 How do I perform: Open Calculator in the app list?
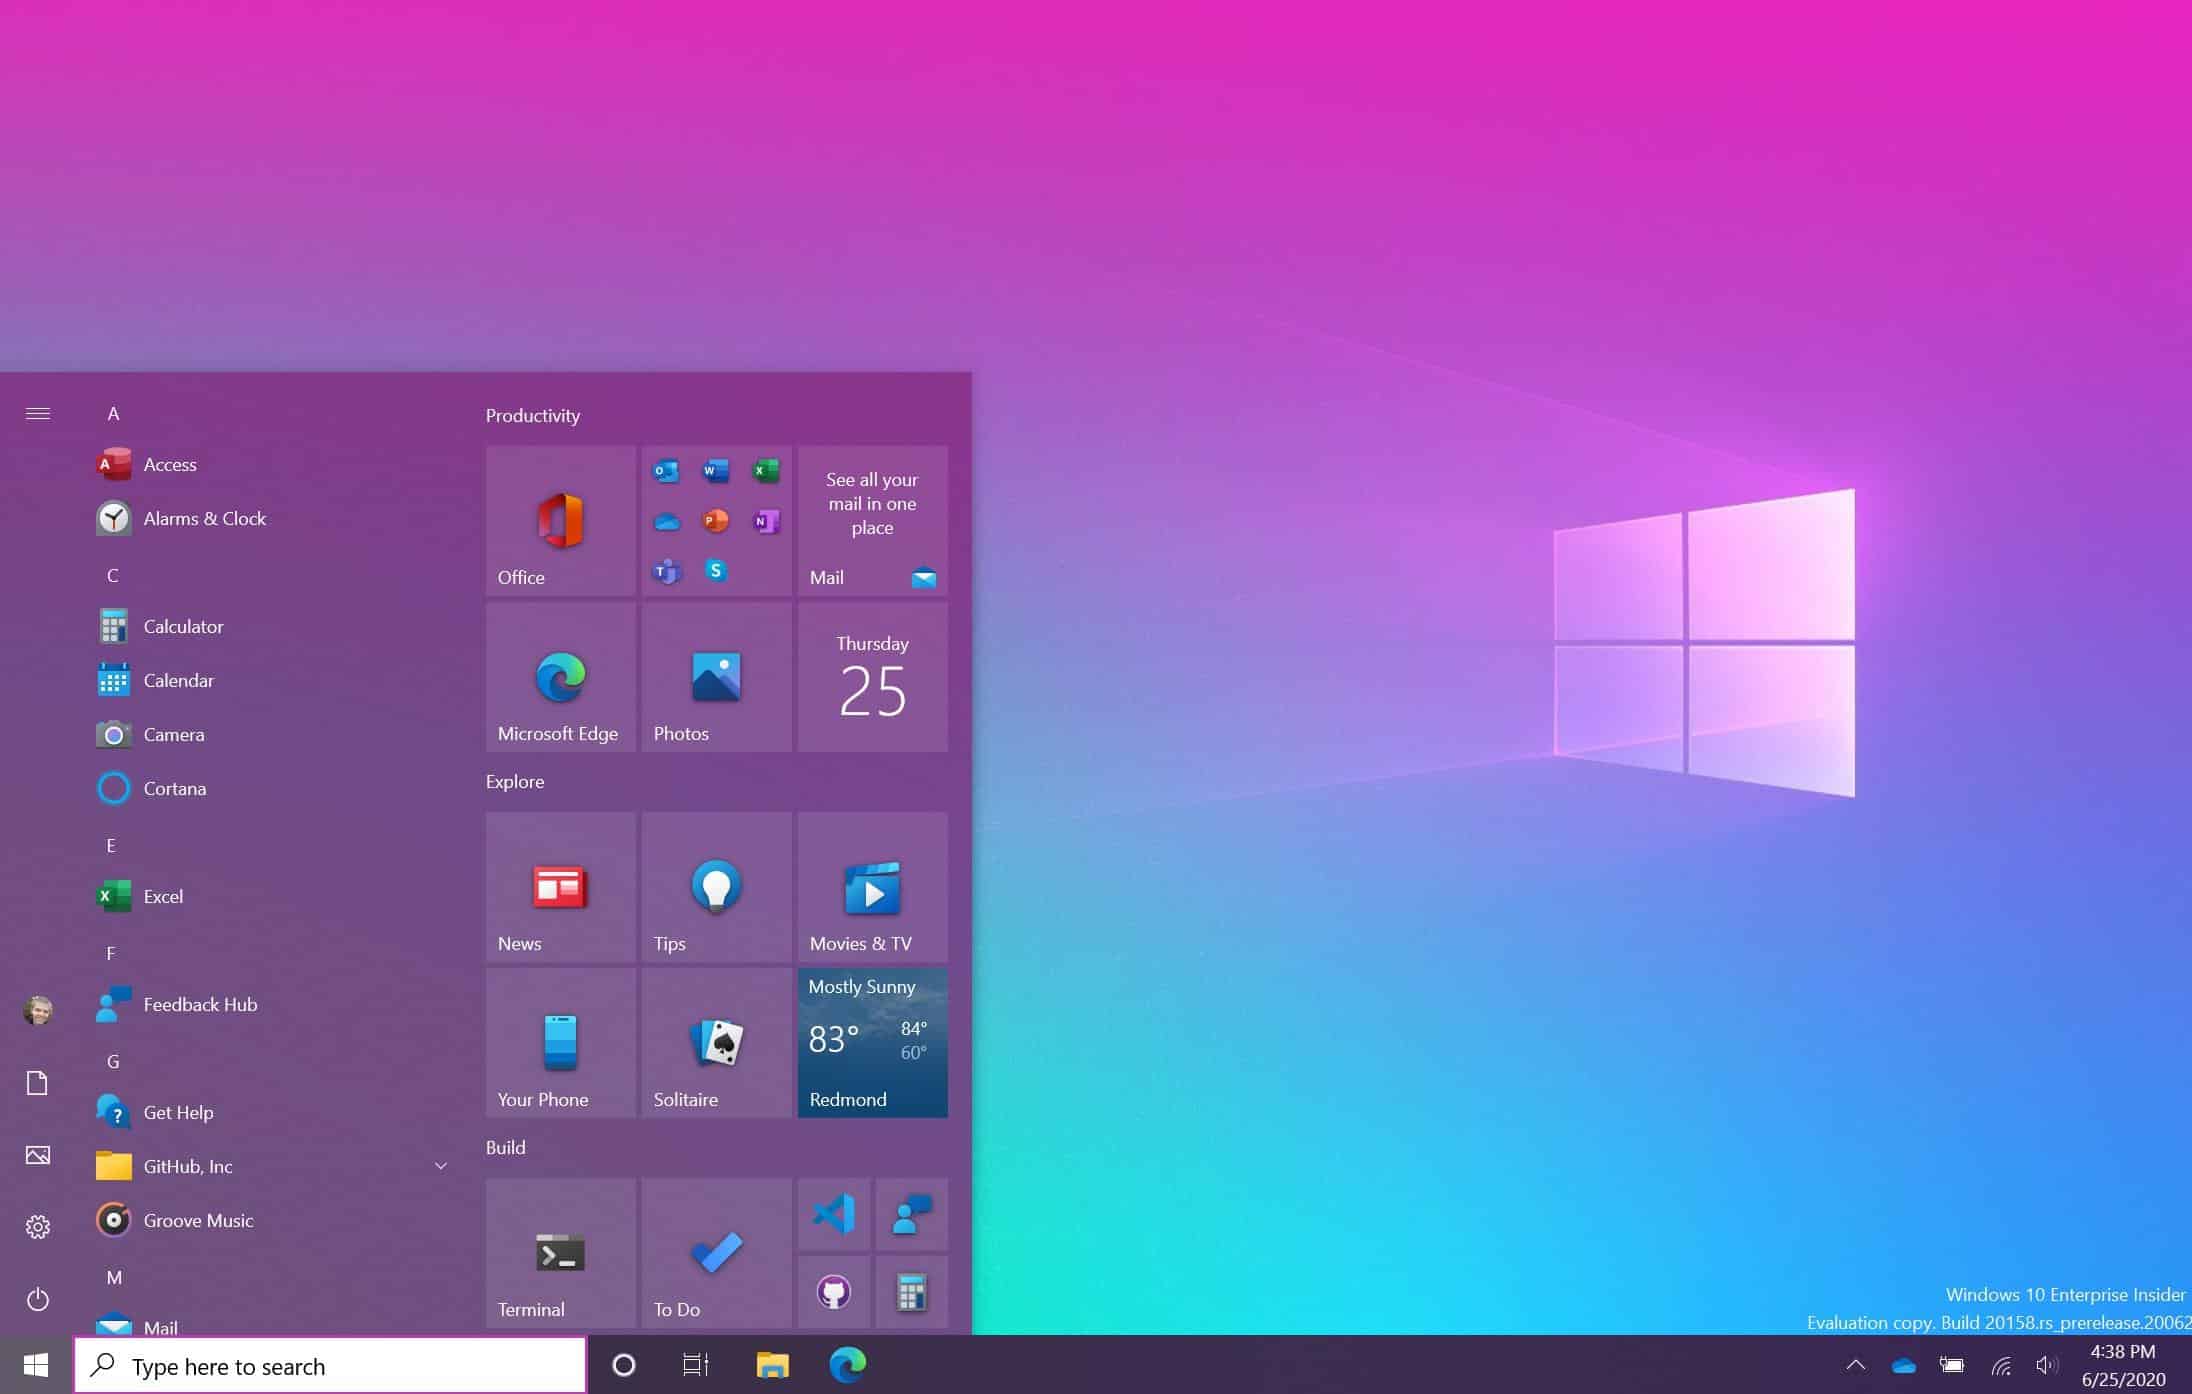tap(270, 626)
